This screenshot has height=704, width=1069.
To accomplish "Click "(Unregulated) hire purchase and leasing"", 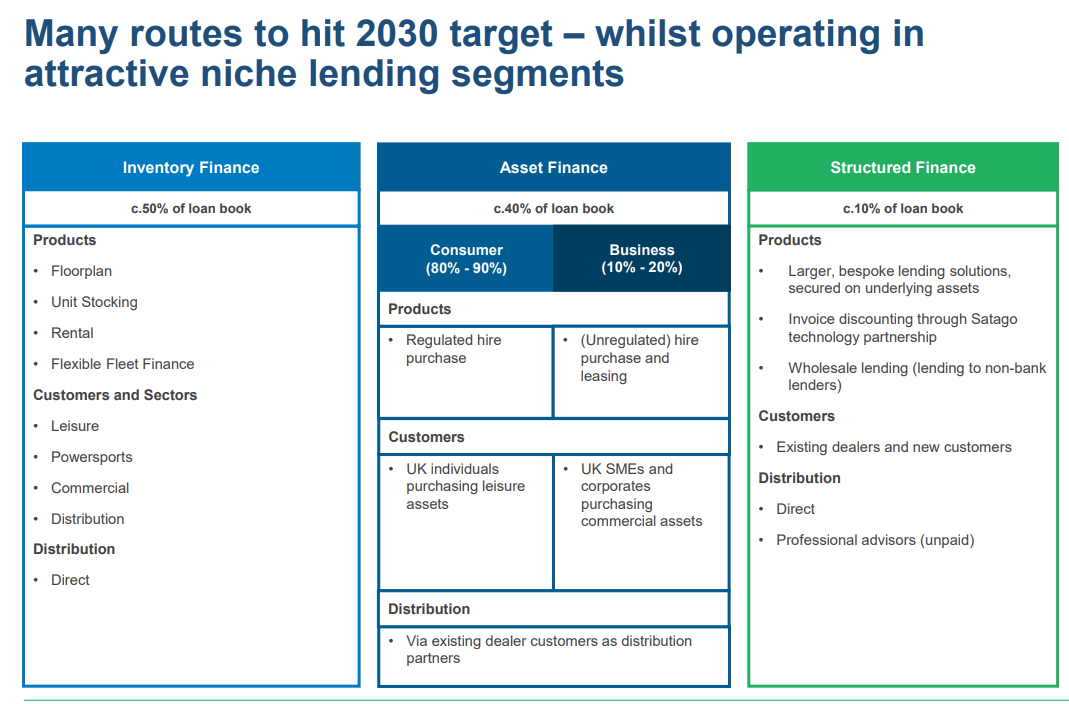I will [x=639, y=358].
